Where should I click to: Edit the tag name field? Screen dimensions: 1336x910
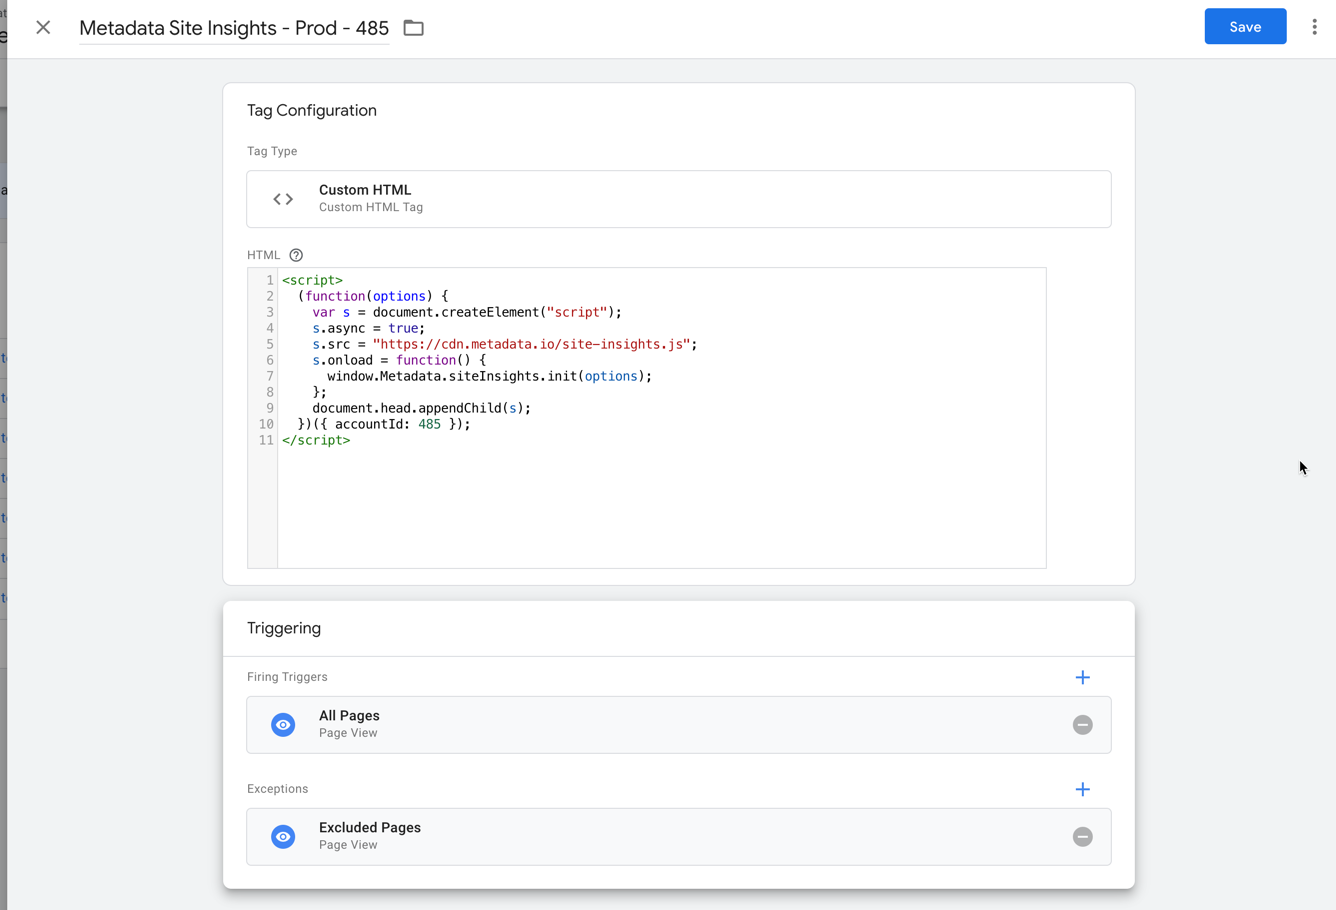[233, 28]
